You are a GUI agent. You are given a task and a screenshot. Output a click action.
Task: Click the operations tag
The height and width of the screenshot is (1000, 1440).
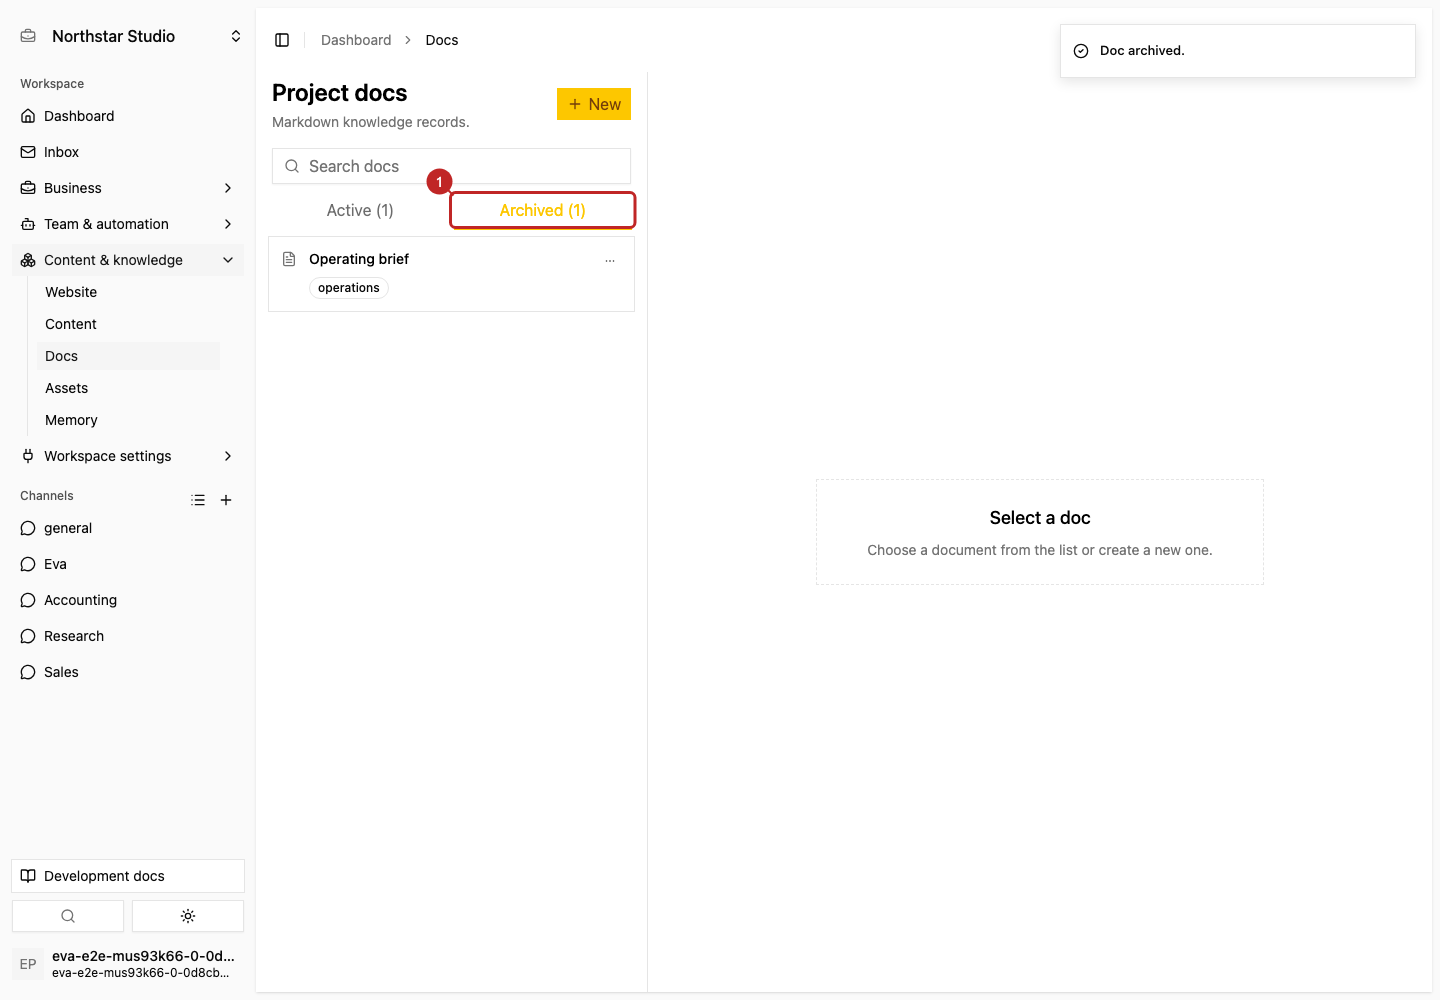tap(349, 288)
